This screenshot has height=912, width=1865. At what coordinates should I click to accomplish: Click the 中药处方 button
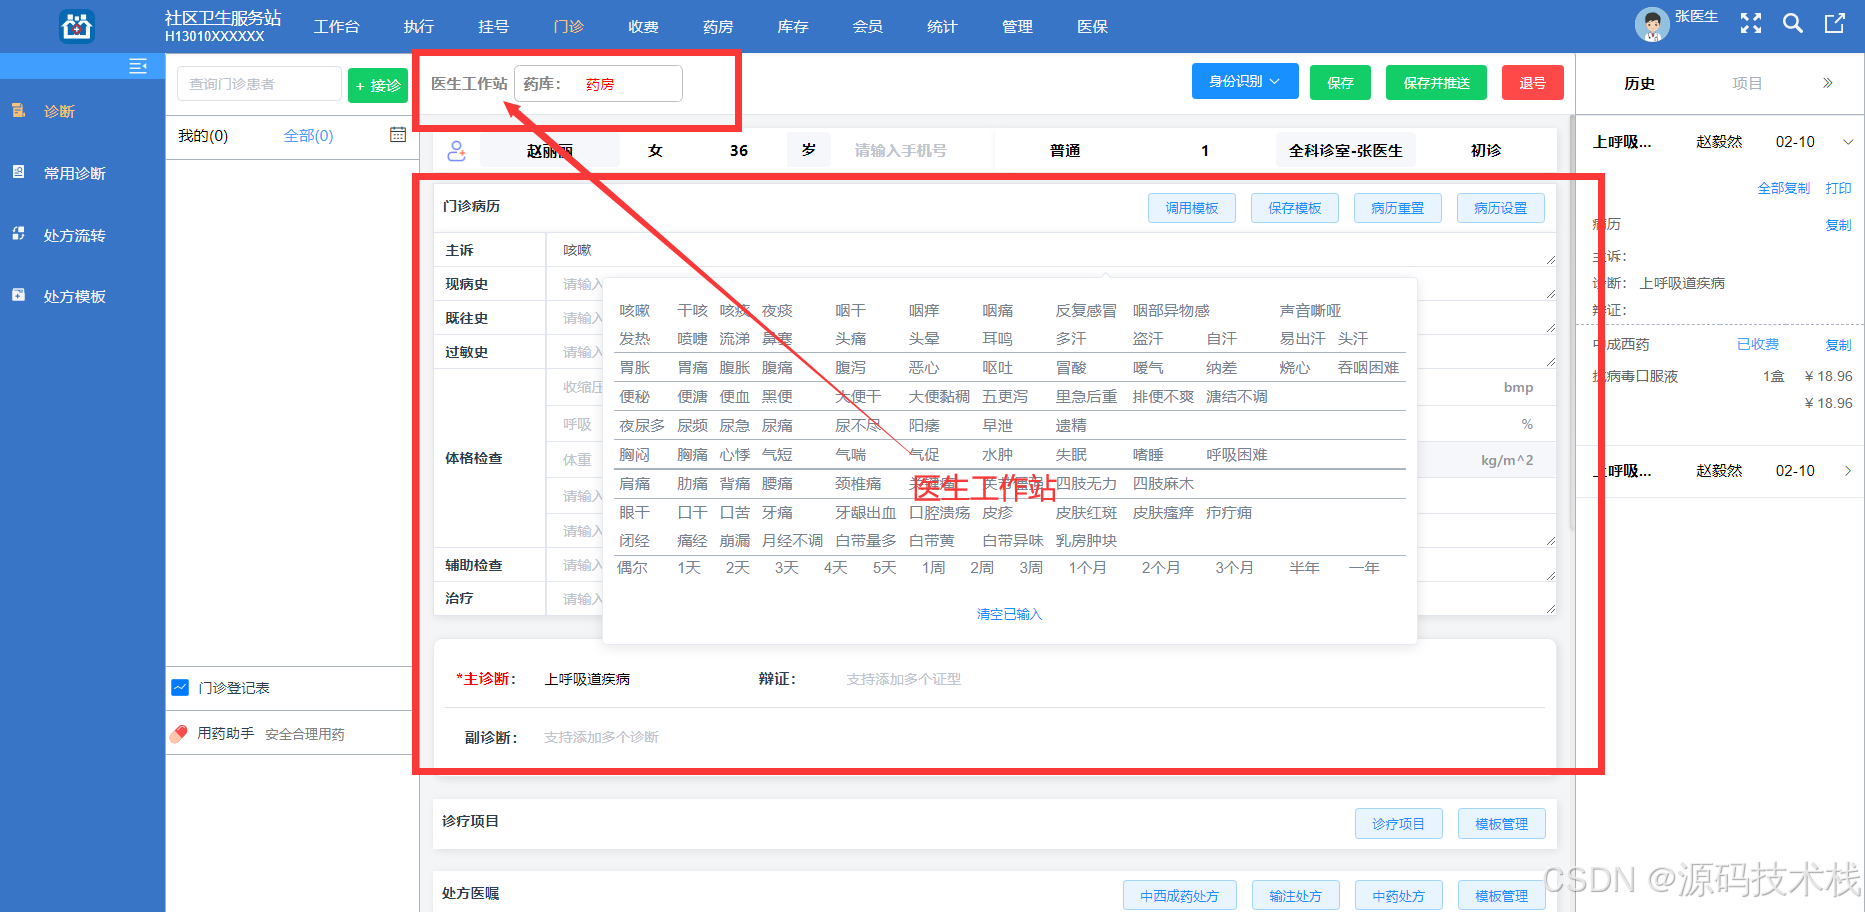(1398, 896)
